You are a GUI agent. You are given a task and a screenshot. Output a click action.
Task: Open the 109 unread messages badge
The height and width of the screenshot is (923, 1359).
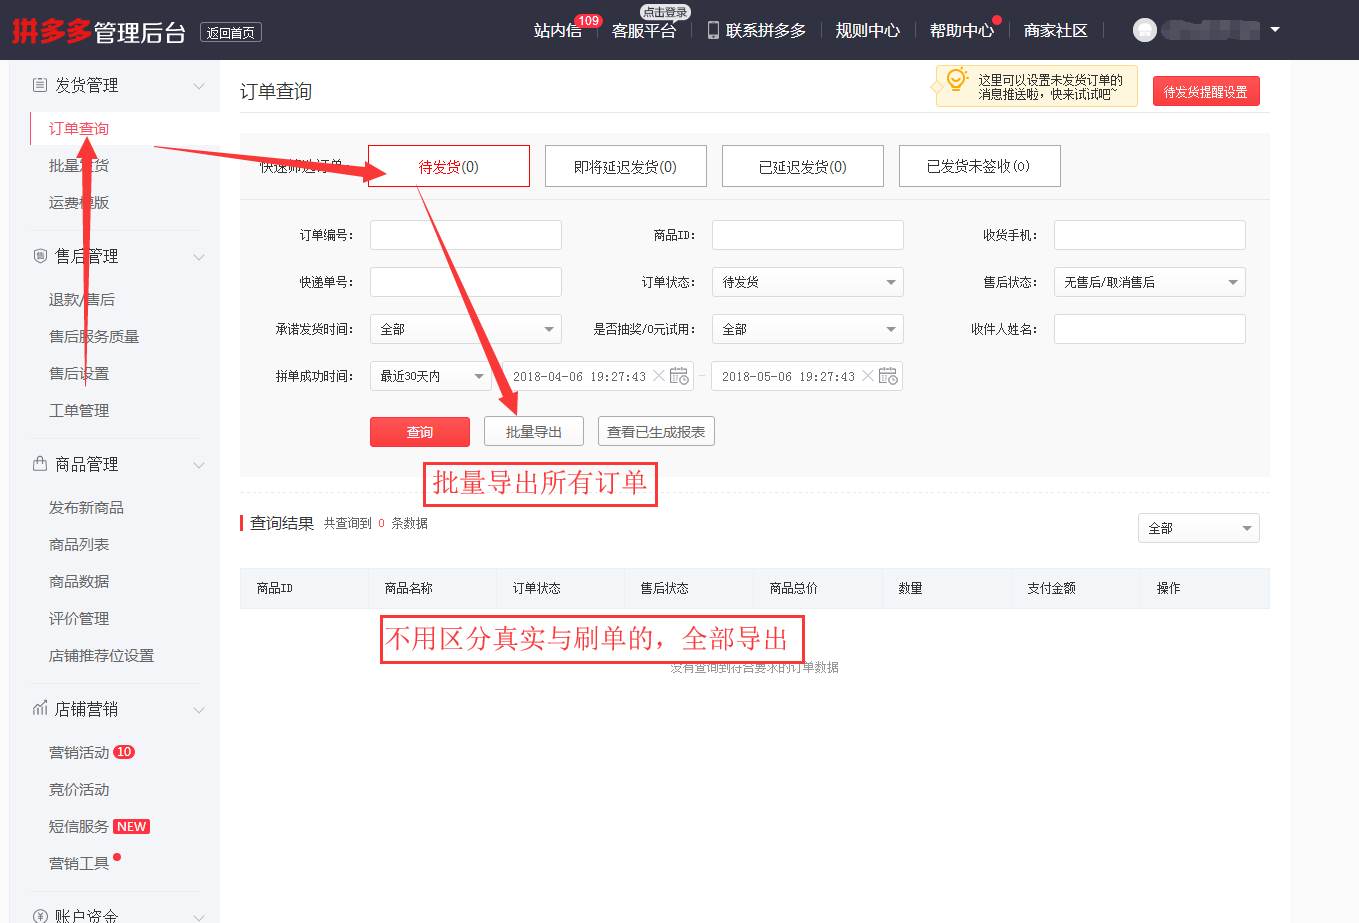click(x=588, y=20)
